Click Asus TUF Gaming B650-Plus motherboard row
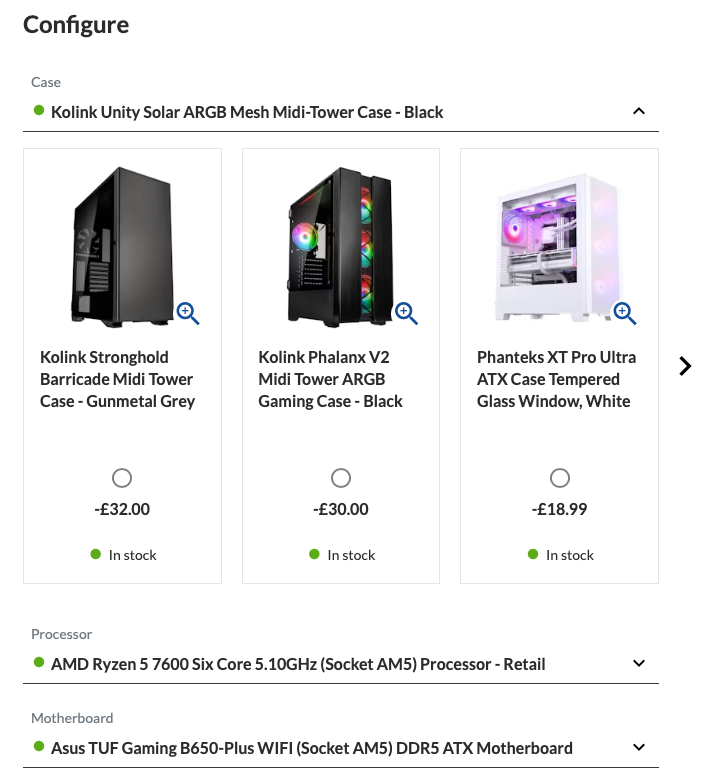 pyautogui.click(x=341, y=748)
